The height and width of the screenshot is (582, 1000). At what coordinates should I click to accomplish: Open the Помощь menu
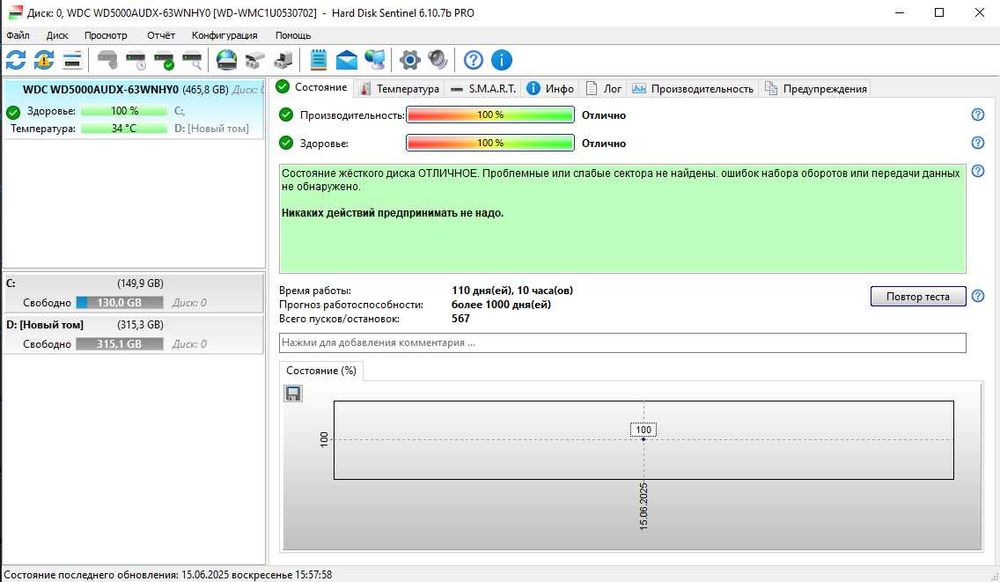293,35
